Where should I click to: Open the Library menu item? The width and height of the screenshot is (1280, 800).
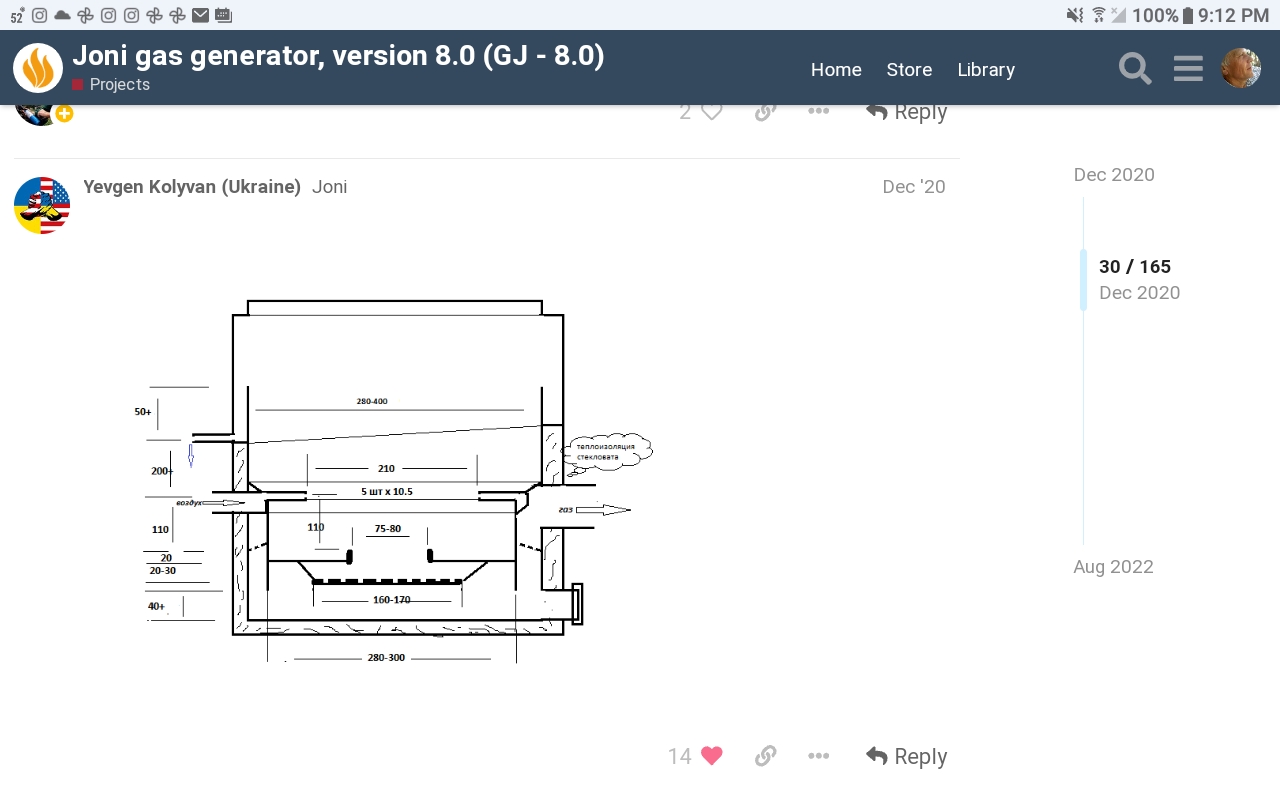tap(986, 69)
